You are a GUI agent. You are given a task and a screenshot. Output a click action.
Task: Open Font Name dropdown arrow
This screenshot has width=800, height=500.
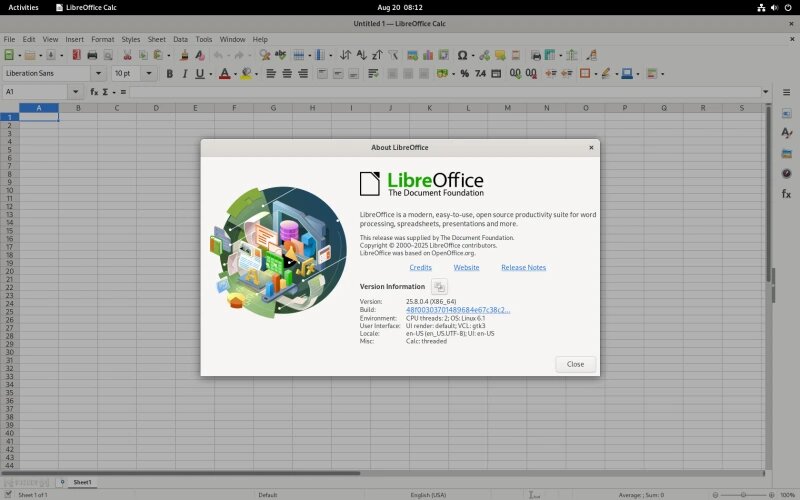(98, 73)
